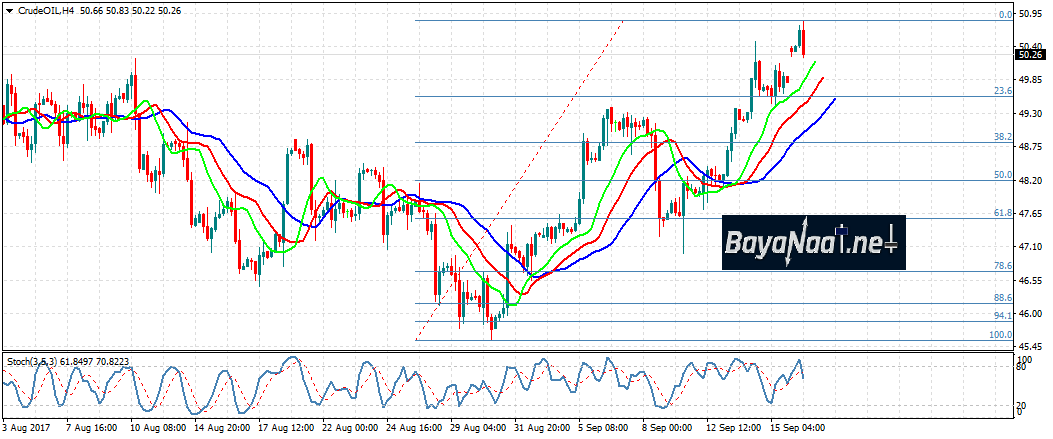The width and height of the screenshot is (1053, 439).
Task: Select the 23.6 Fibonacci level label
Action: pos(1004,91)
